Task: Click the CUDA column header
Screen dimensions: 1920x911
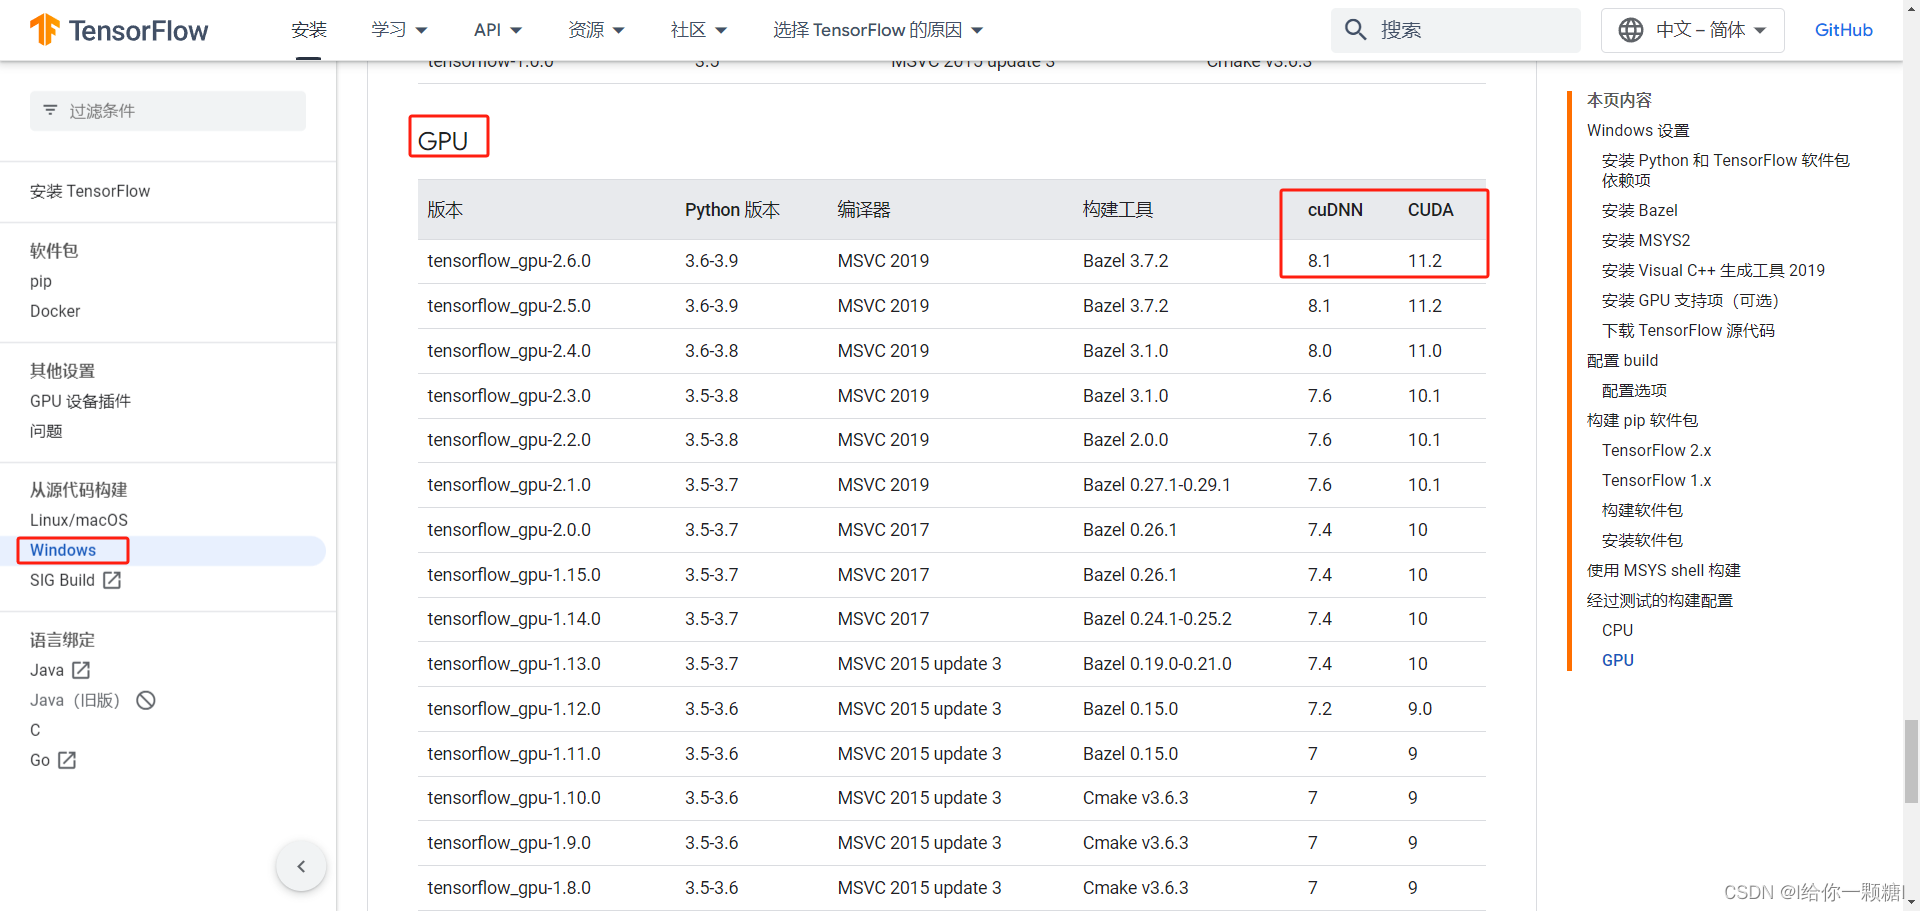Action: [1431, 210]
